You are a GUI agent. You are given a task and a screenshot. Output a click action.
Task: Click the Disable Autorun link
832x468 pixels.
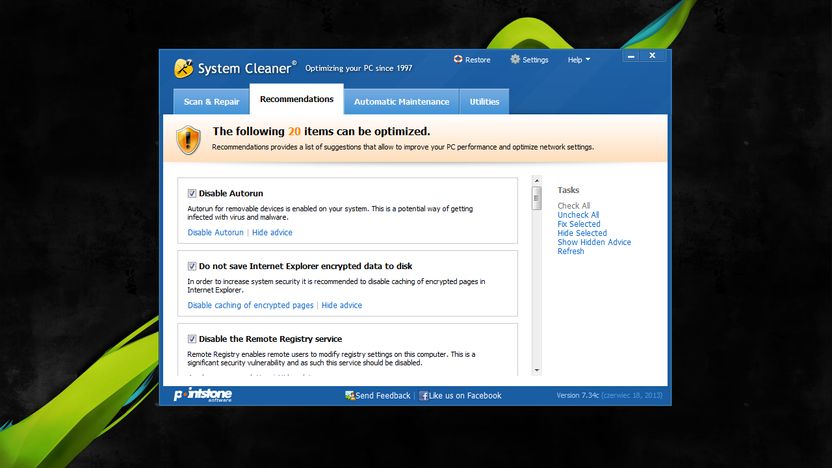tap(215, 232)
